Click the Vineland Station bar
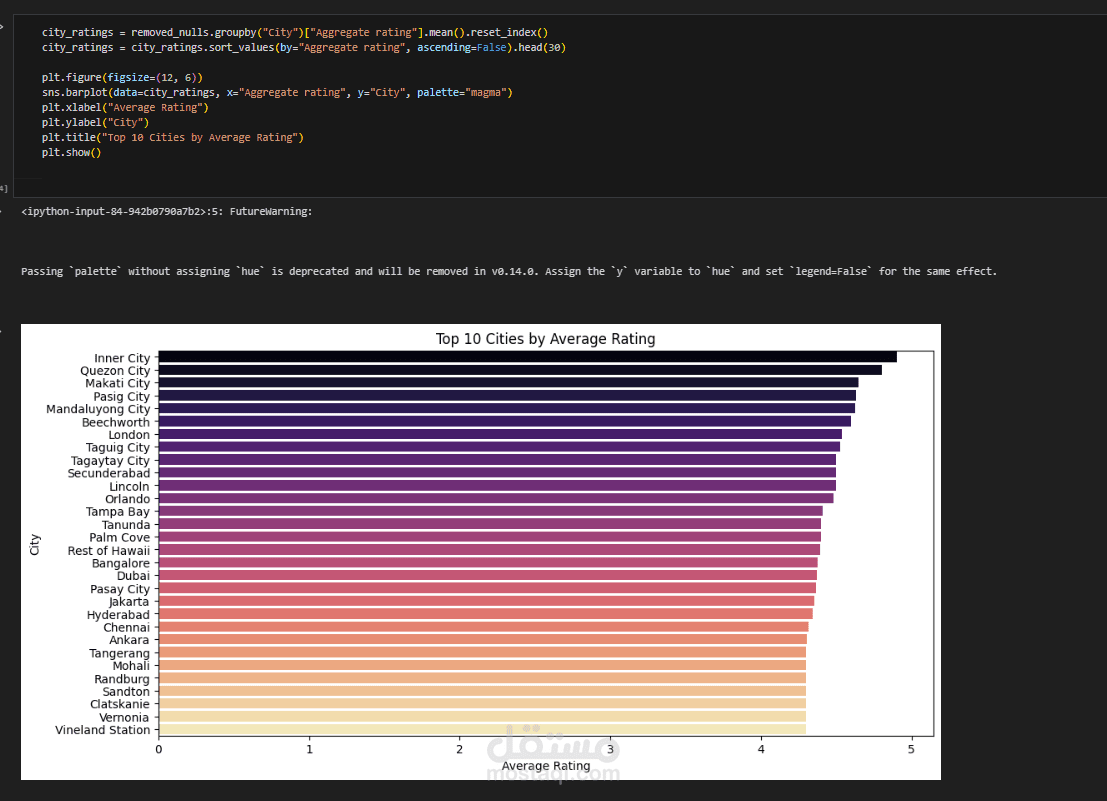Viewport: 1107px width, 801px height. [x=481, y=730]
